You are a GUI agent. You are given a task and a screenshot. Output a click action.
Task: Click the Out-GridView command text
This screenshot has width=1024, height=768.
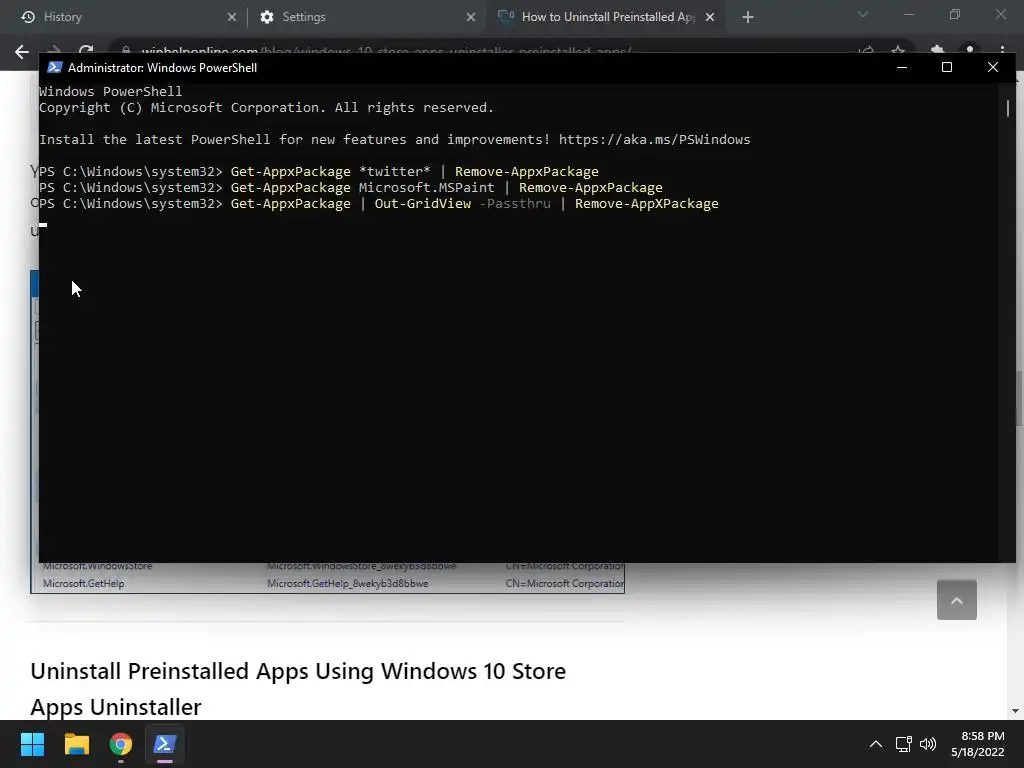pyautogui.click(x=423, y=204)
